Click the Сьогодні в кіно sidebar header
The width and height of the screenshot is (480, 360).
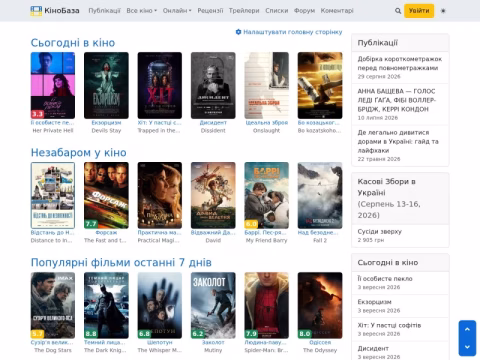pos(400,263)
